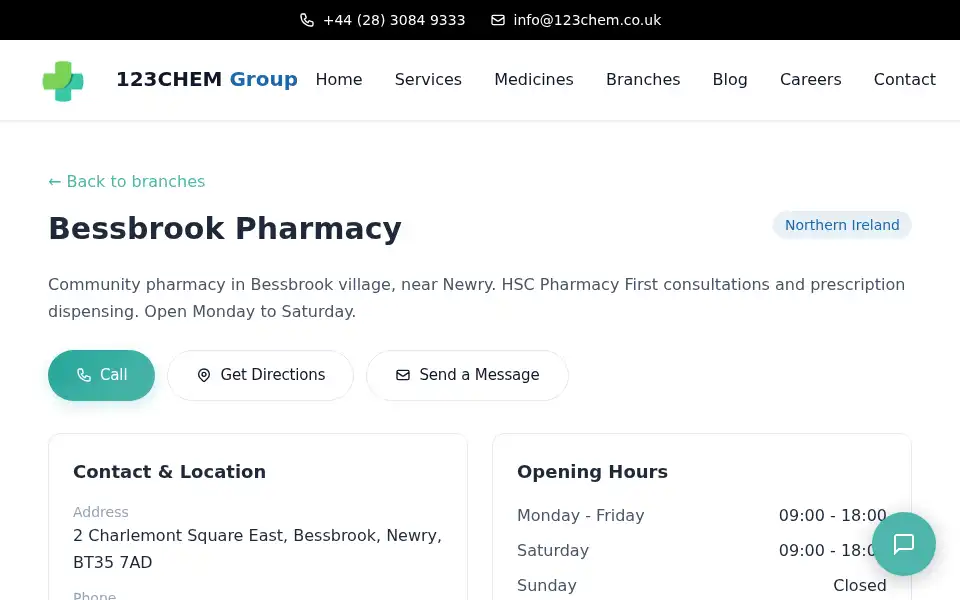This screenshot has height=600, width=960.
Task: Click the phone number +44 (28) 3084 9333
Action: [394, 20]
